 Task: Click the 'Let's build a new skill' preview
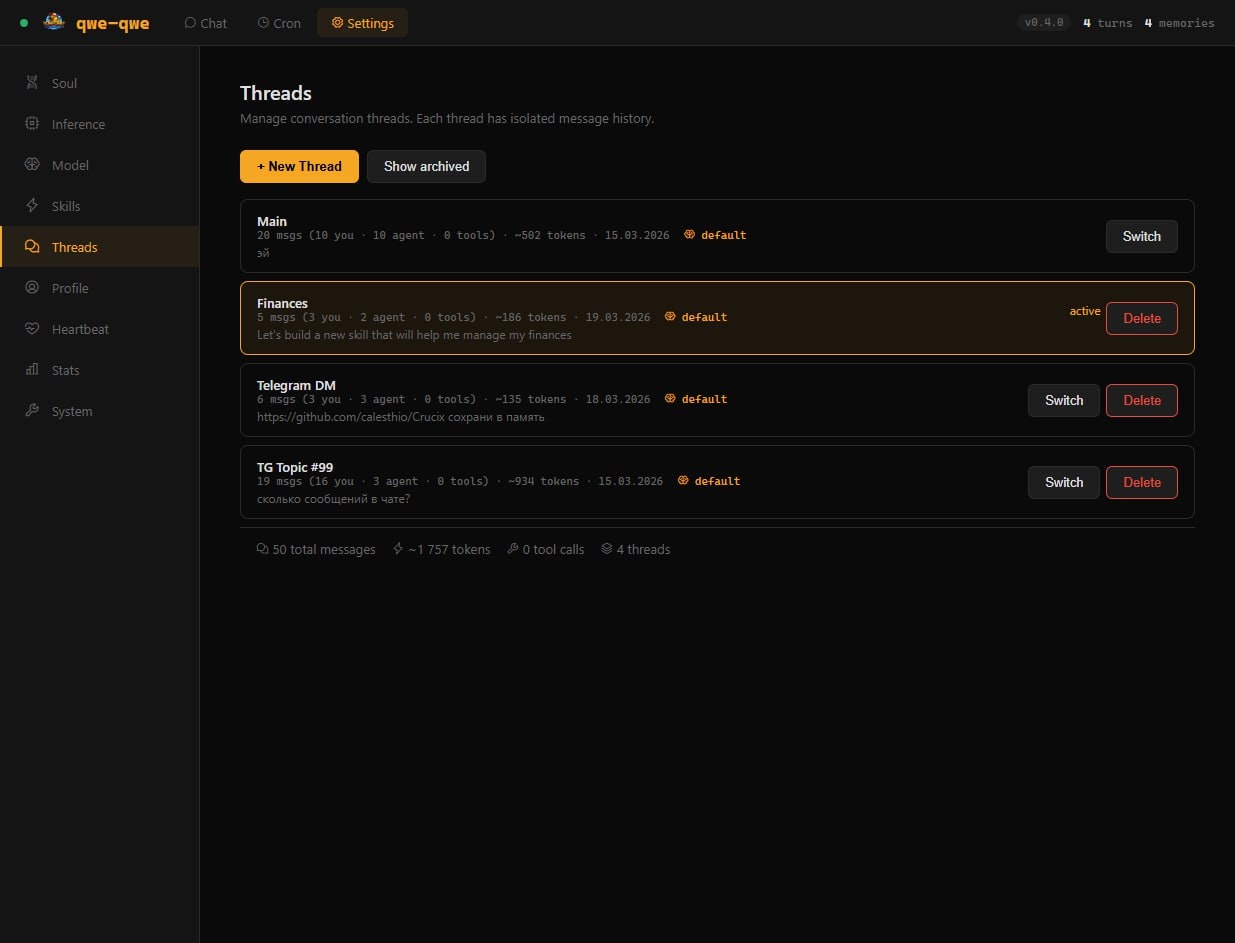[x=414, y=335]
